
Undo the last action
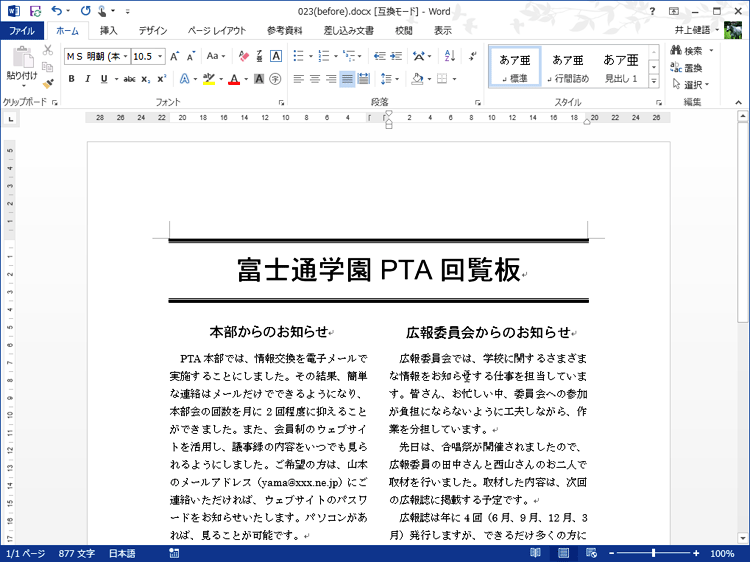56,11
